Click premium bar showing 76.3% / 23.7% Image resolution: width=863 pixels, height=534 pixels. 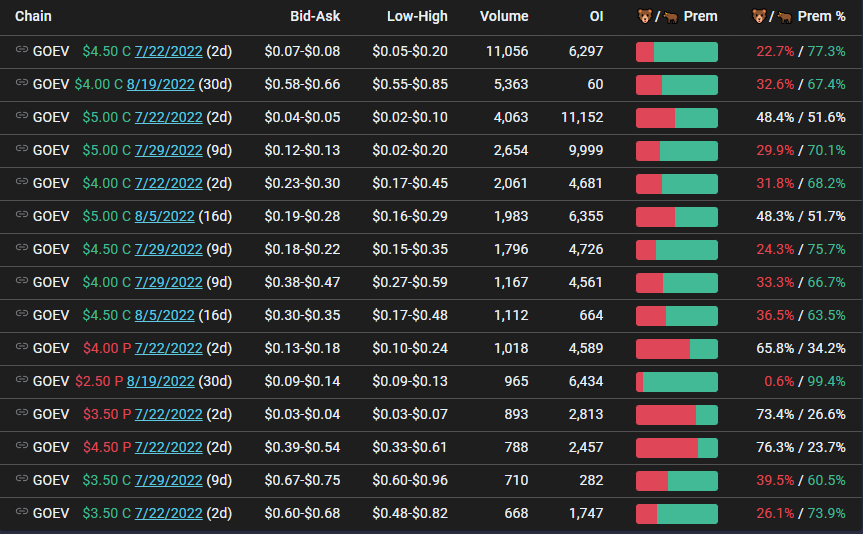coord(677,448)
